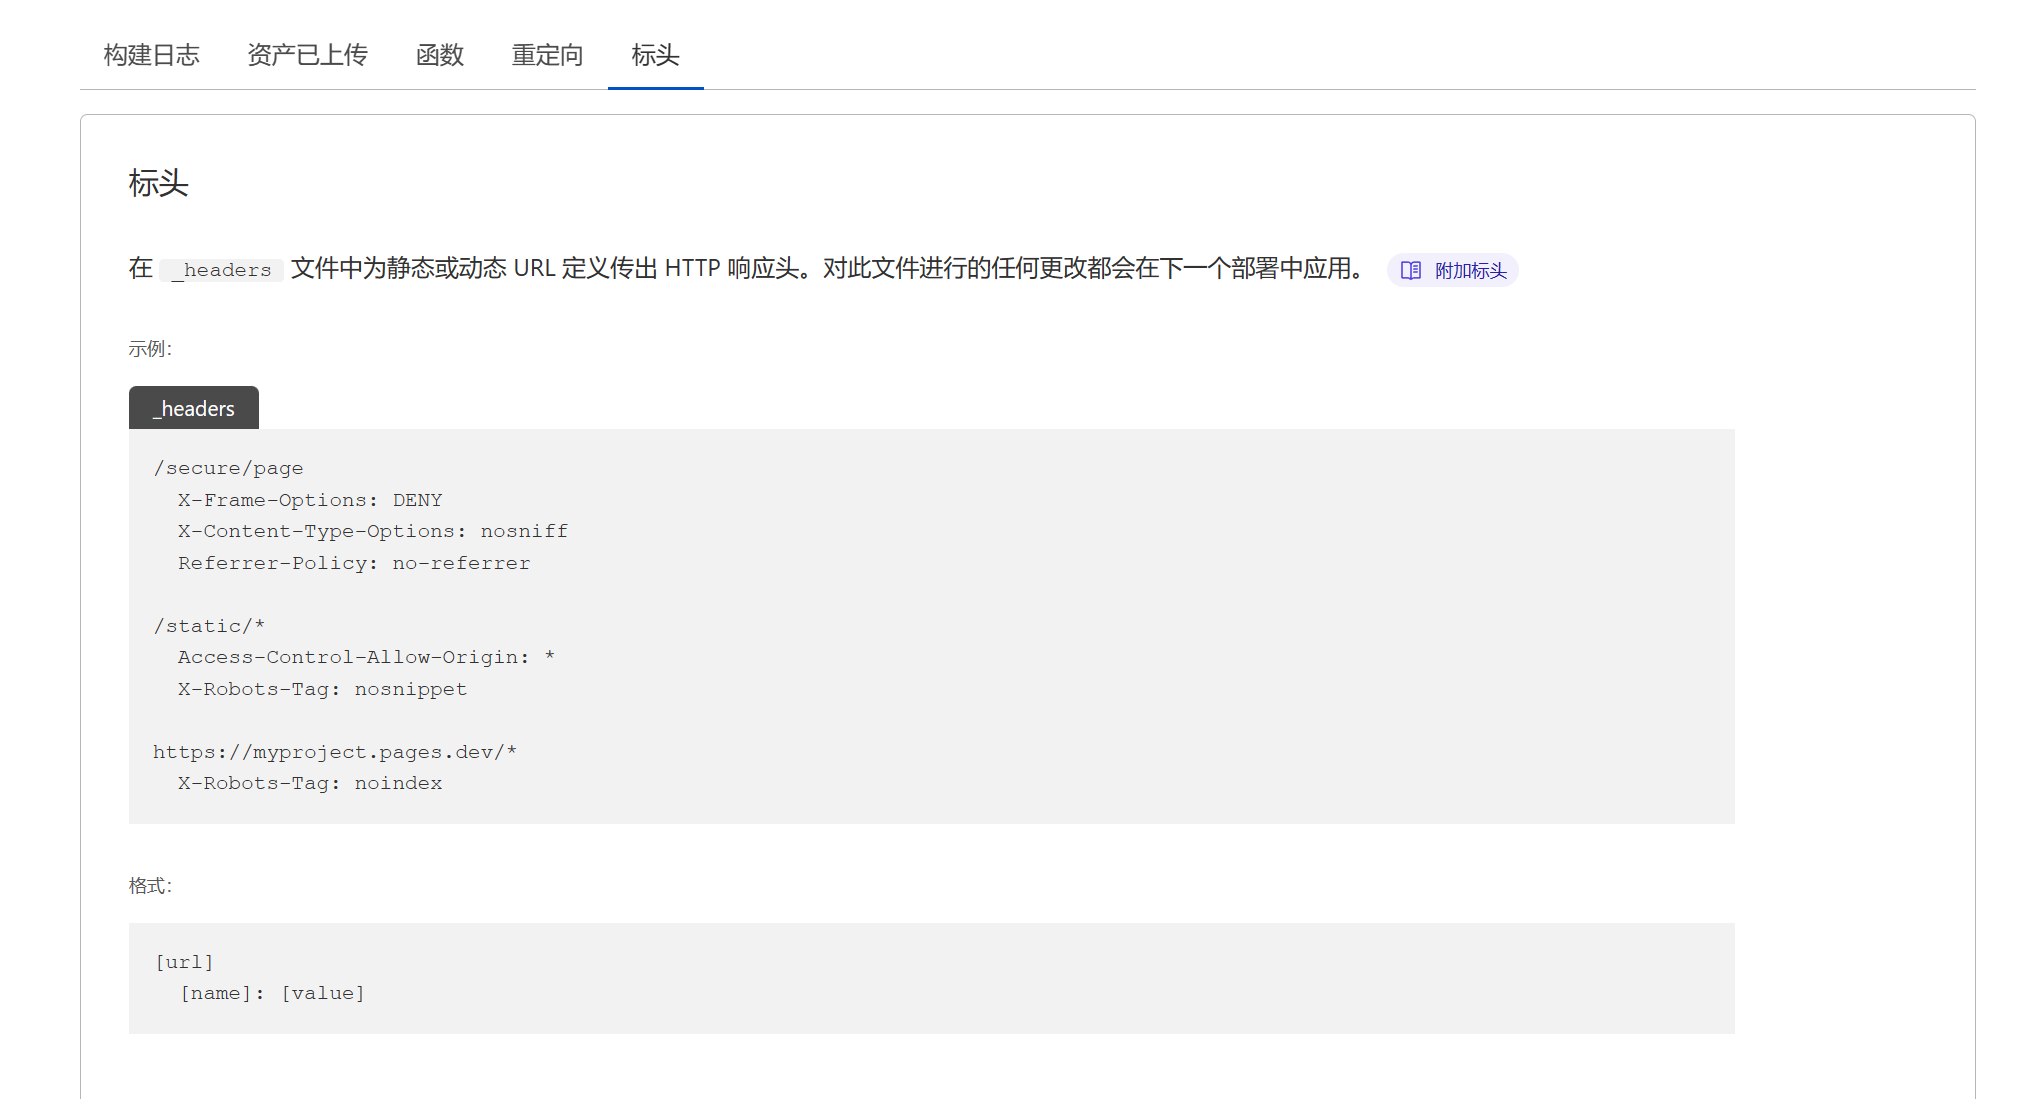Switch to the 构建日志 tab
2044x1099 pixels.
[x=150, y=56]
